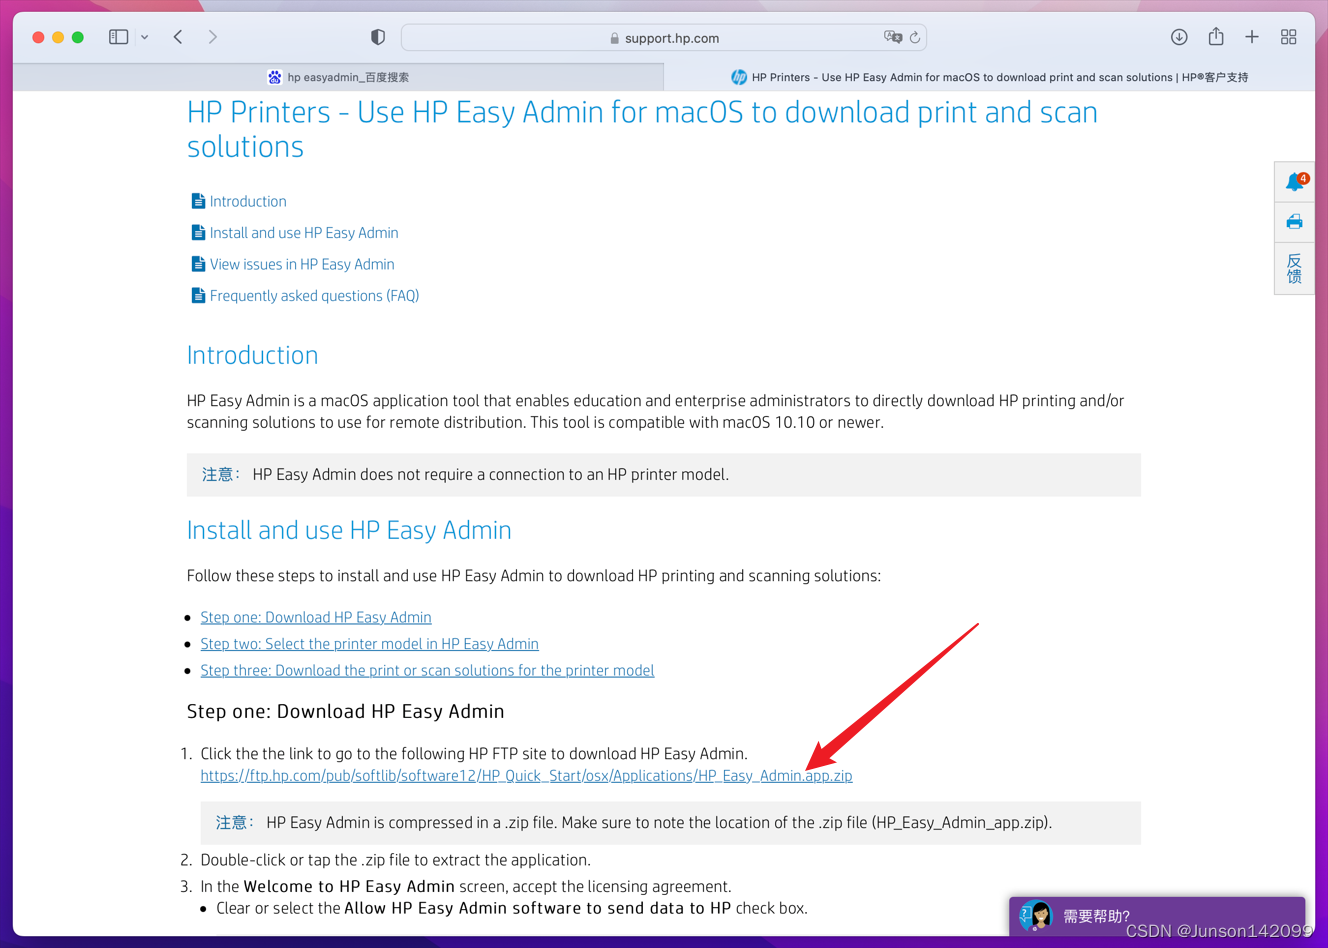Image resolution: width=1328 pixels, height=948 pixels.
Task: Go back to the previous page
Action: point(178,37)
